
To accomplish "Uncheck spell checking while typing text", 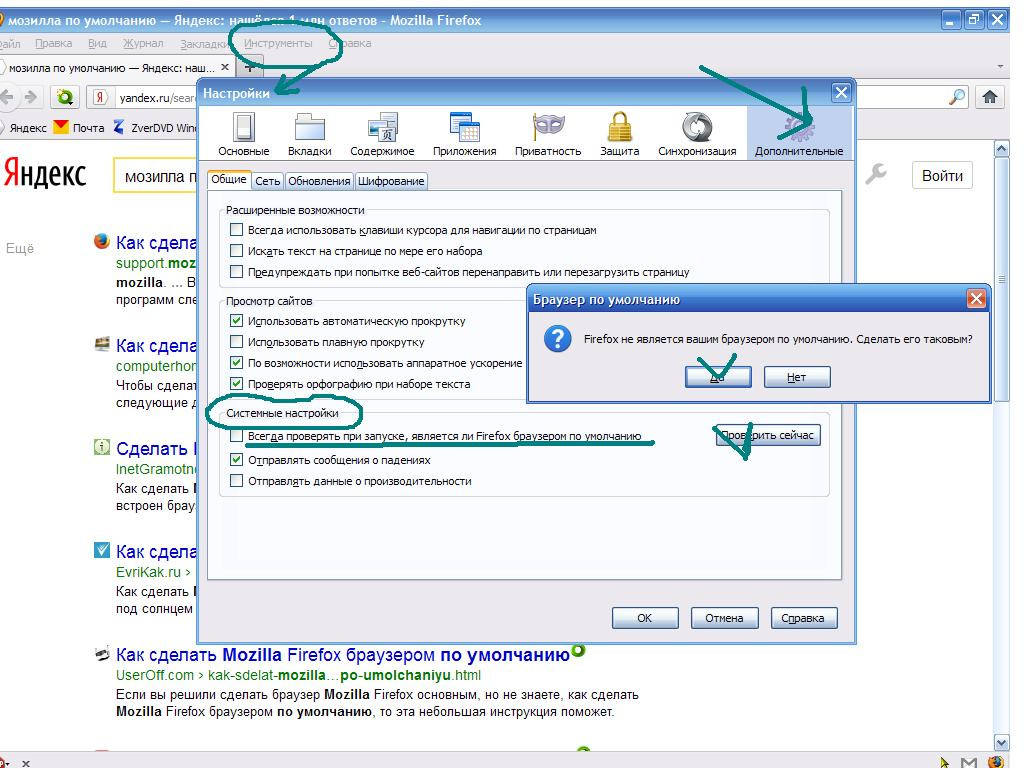I will click(237, 384).
